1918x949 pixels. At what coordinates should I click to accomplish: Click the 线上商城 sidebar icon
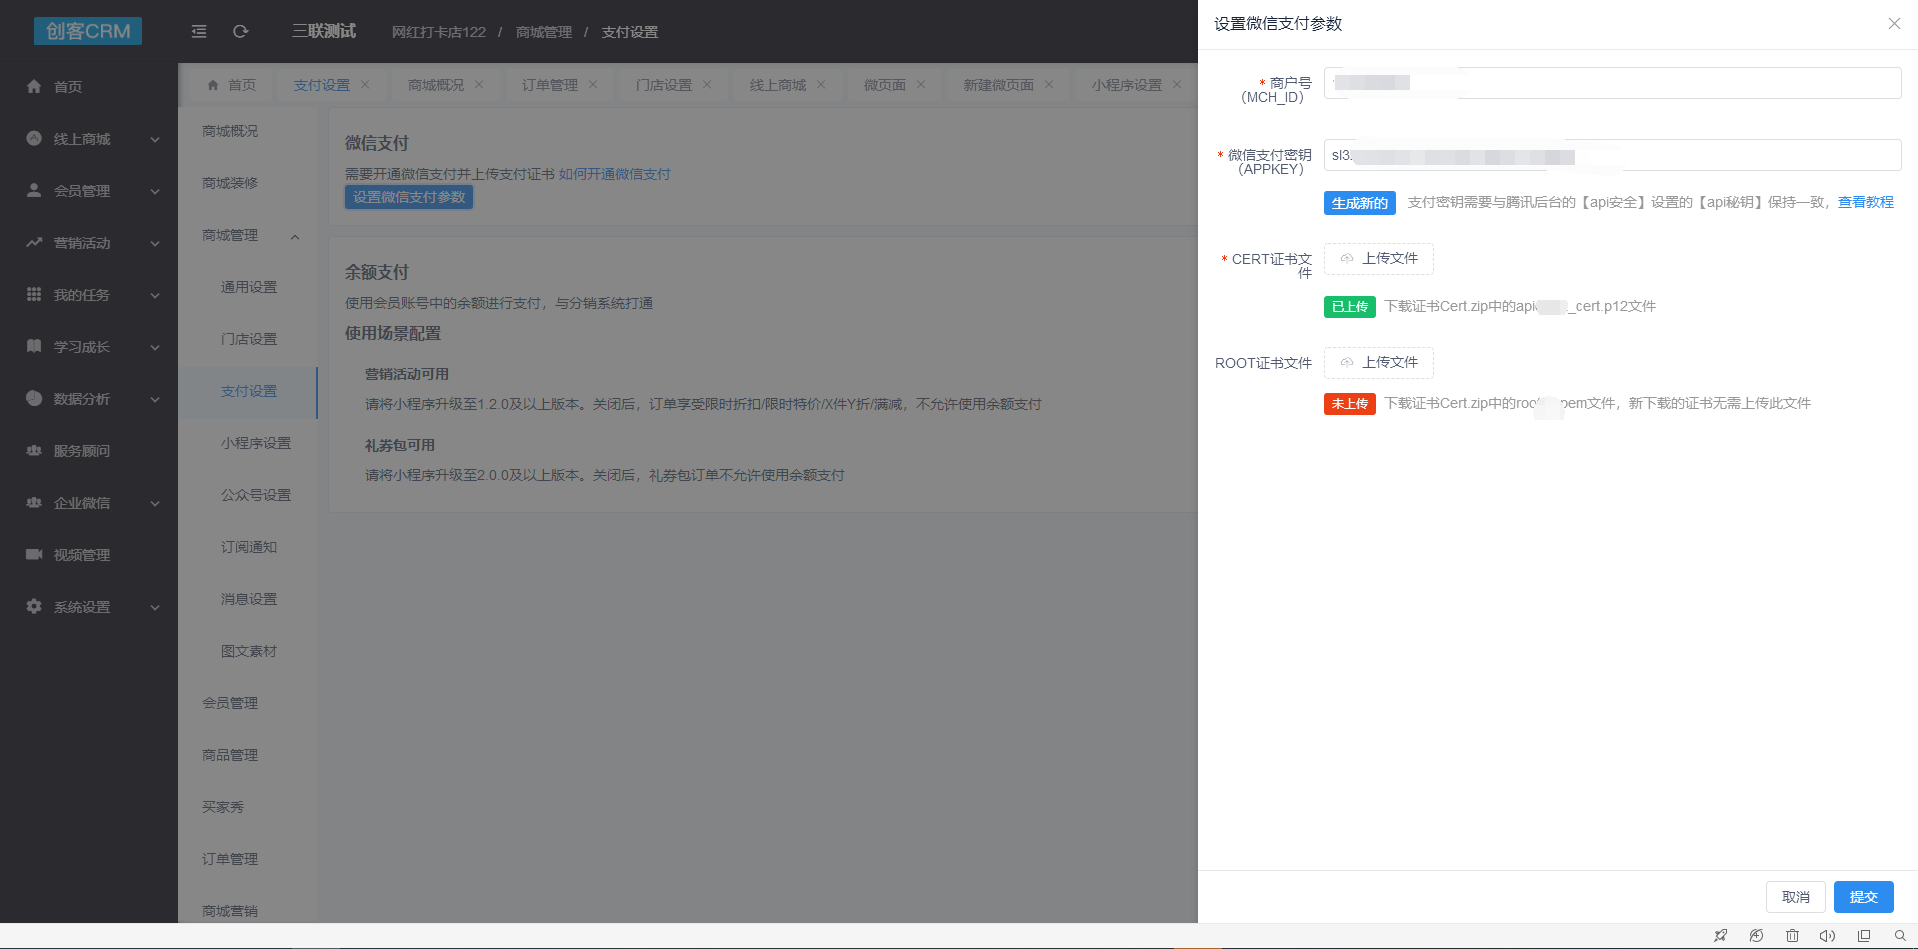pyautogui.click(x=34, y=139)
